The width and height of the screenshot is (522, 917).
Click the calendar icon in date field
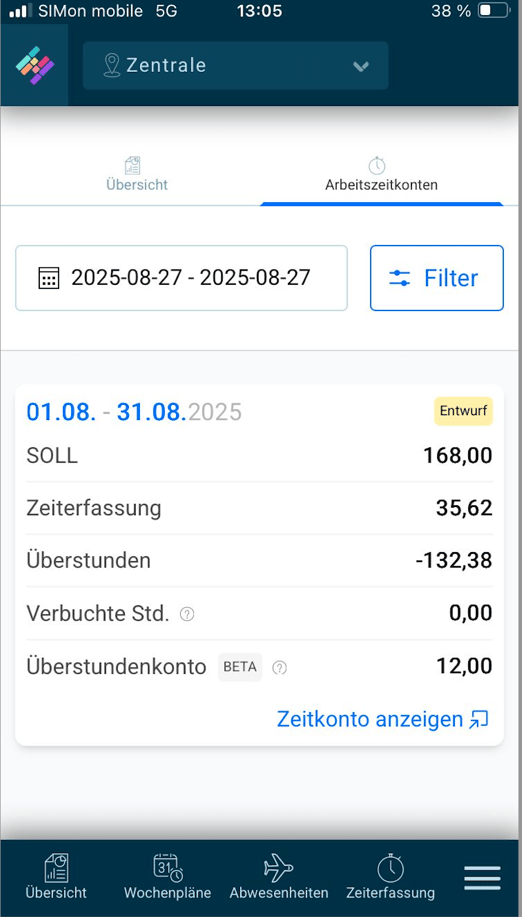point(48,278)
